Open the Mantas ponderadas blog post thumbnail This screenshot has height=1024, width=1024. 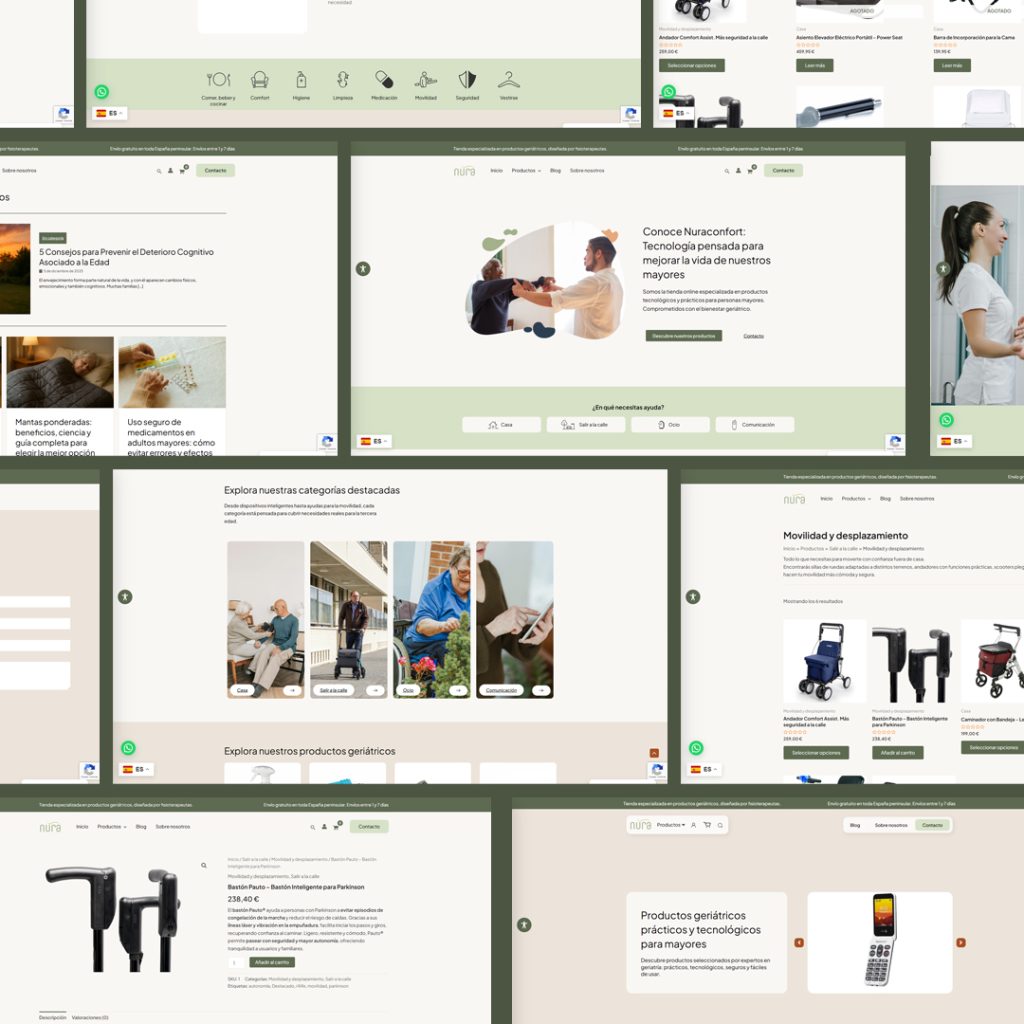point(60,372)
